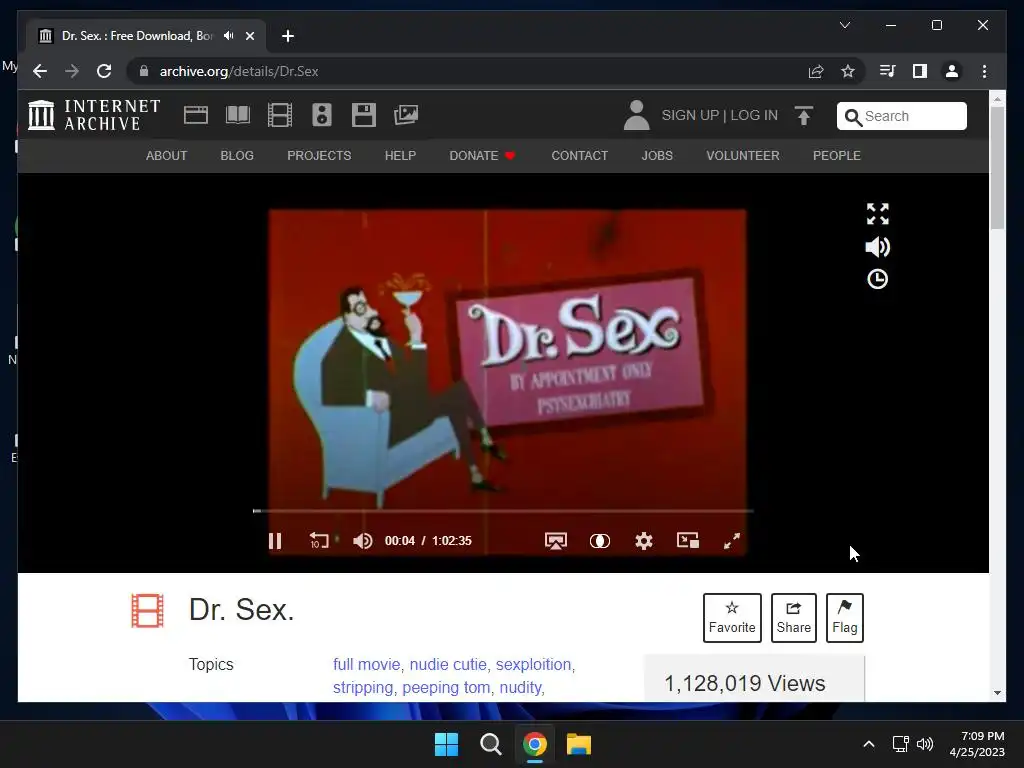The height and width of the screenshot is (768, 1024).
Task: Open the Texts book icon
Action: (238, 115)
